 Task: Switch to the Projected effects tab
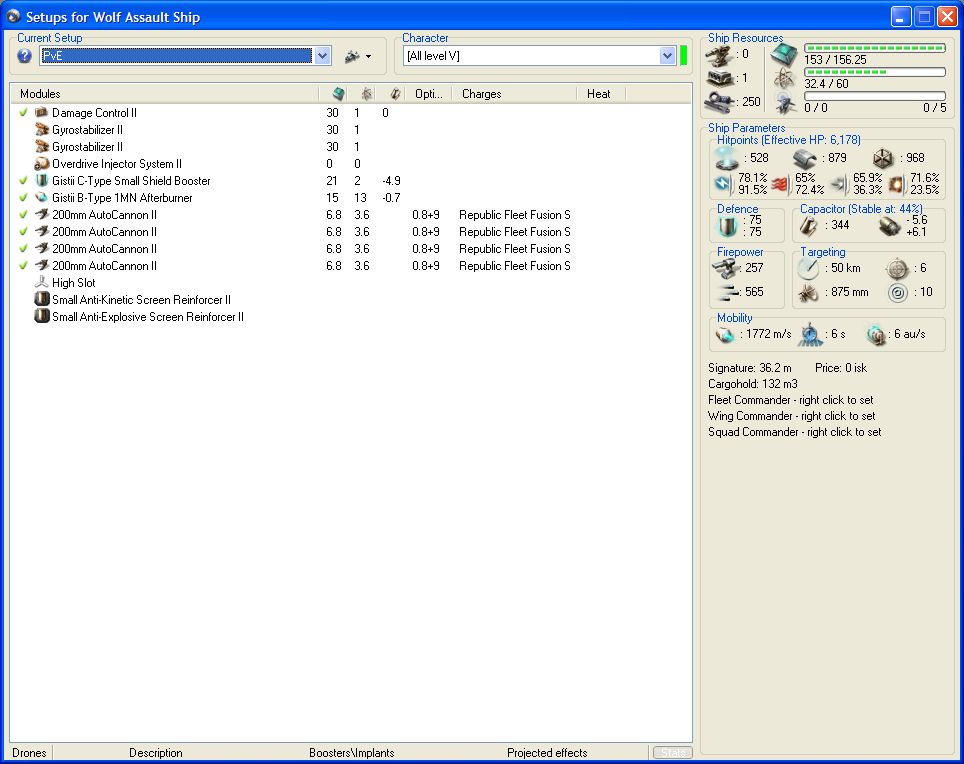point(547,753)
